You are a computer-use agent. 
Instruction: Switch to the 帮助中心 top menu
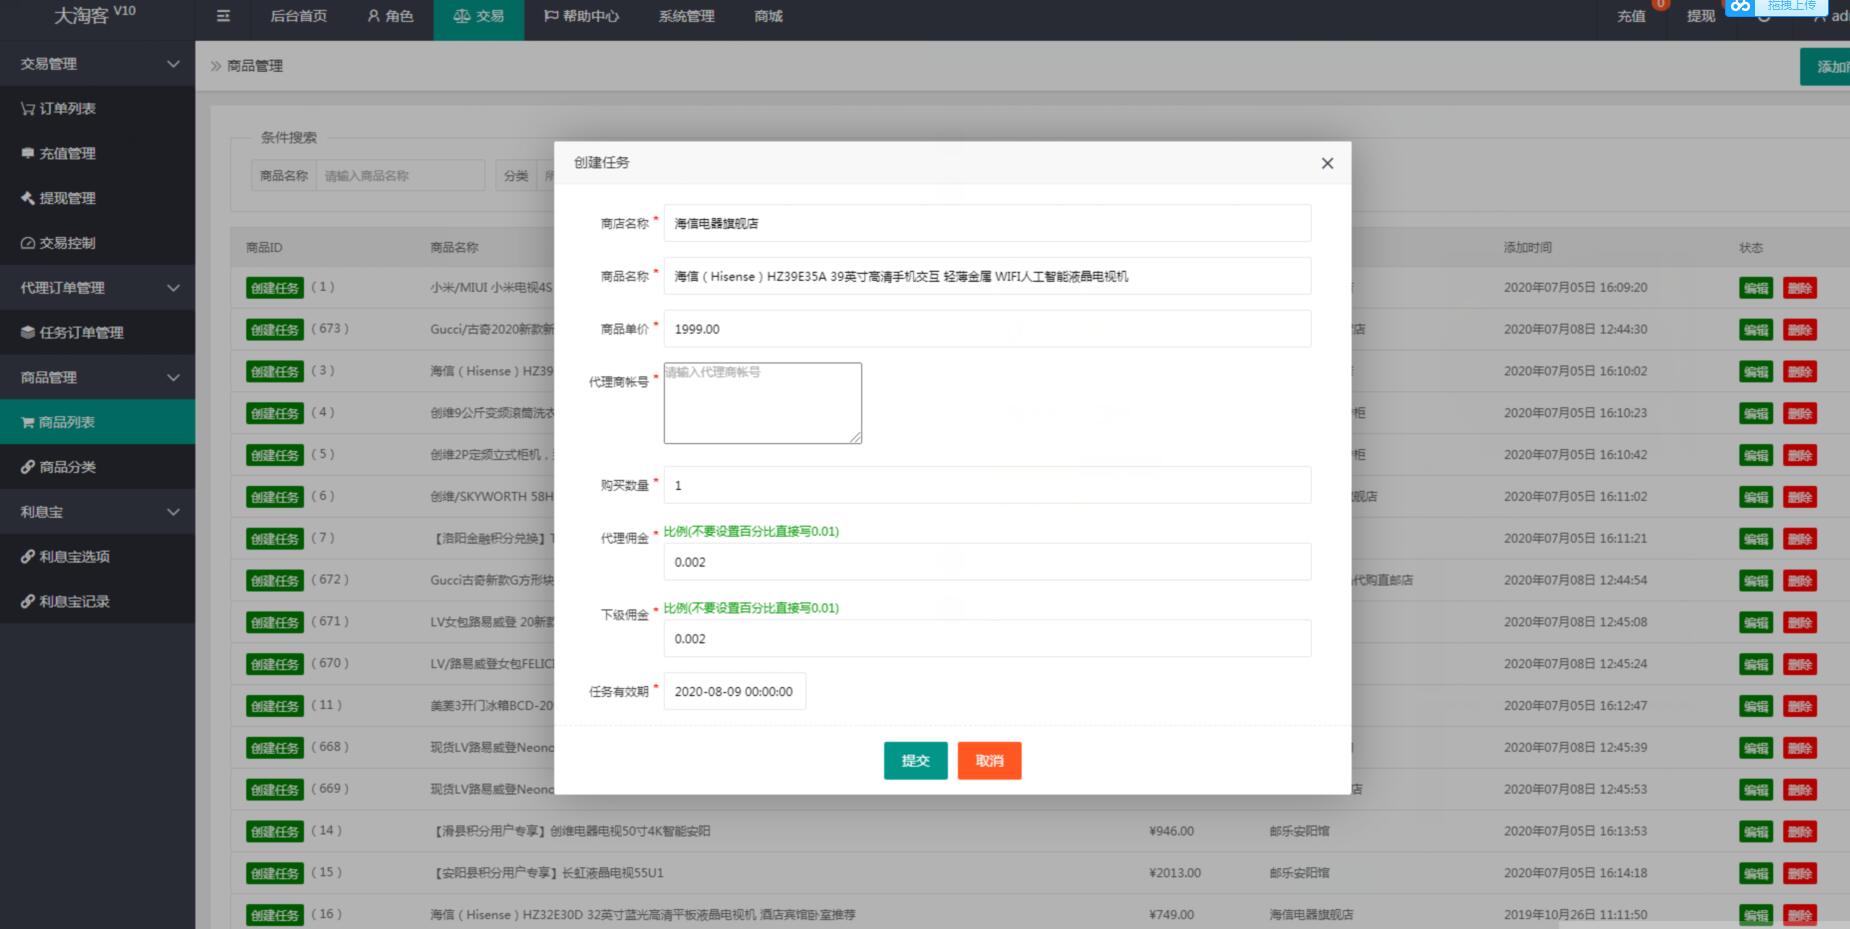(581, 16)
